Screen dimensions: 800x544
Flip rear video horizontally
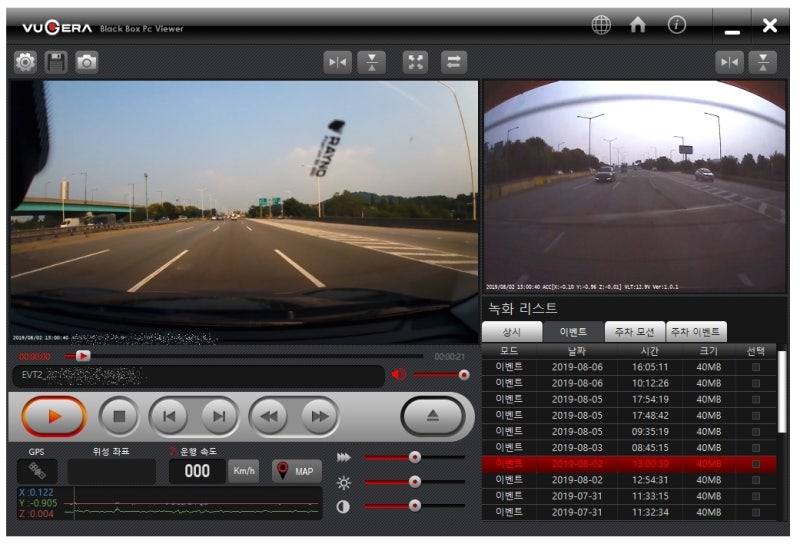(x=729, y=62)
